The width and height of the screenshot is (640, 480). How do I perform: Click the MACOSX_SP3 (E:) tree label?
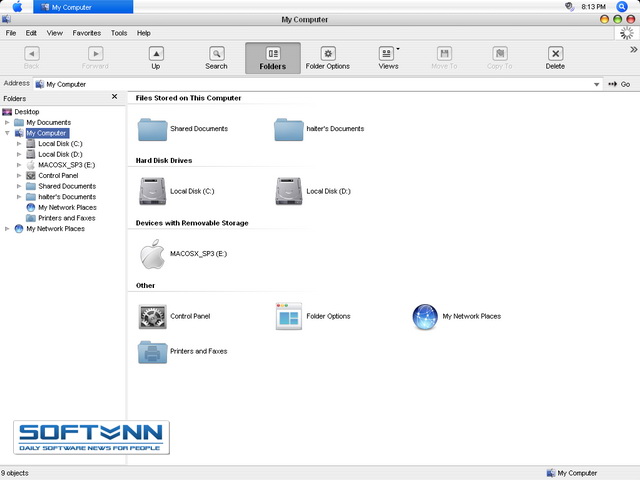[67, 165]
